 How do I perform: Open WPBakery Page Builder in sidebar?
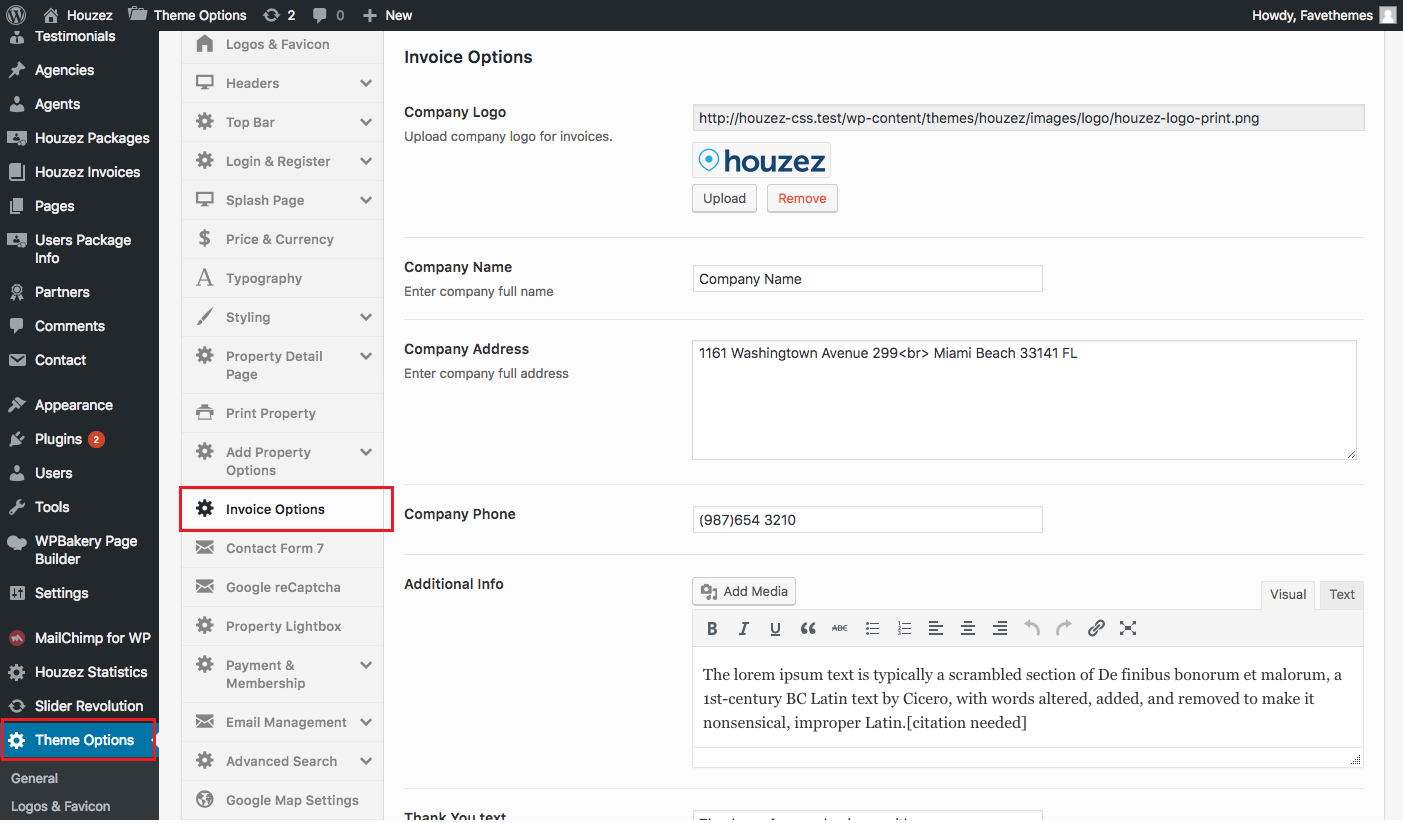point(79,550)
